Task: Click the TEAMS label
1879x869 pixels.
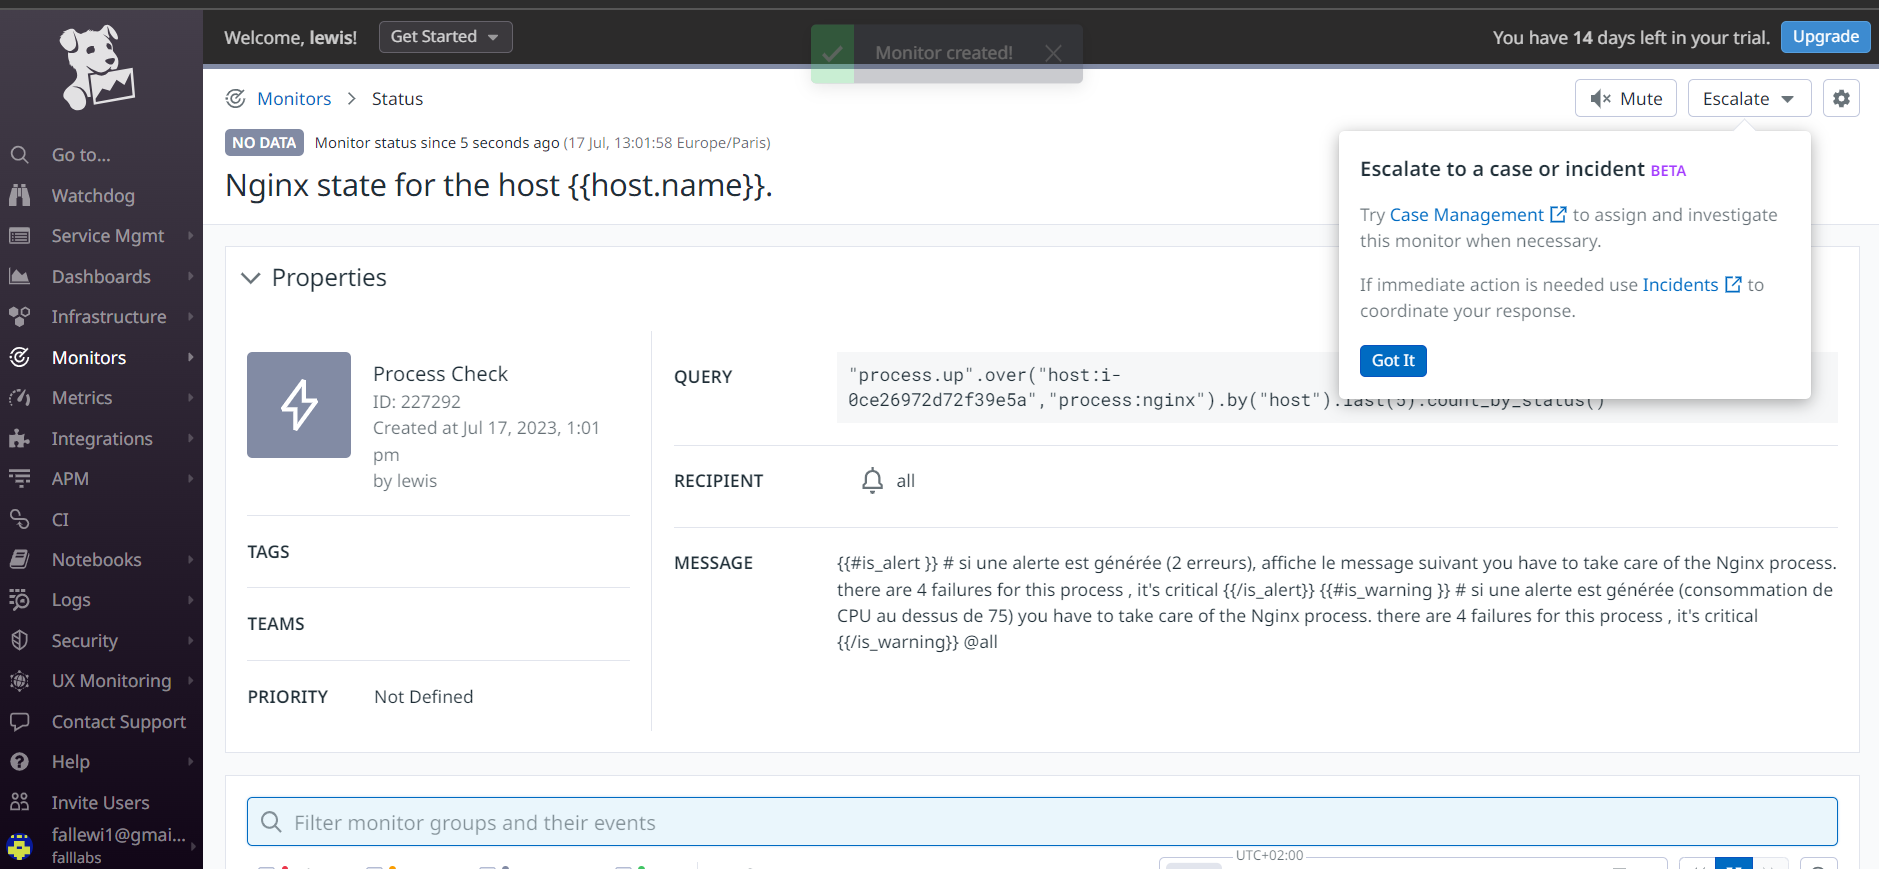Action: click(x=276, y=624)
